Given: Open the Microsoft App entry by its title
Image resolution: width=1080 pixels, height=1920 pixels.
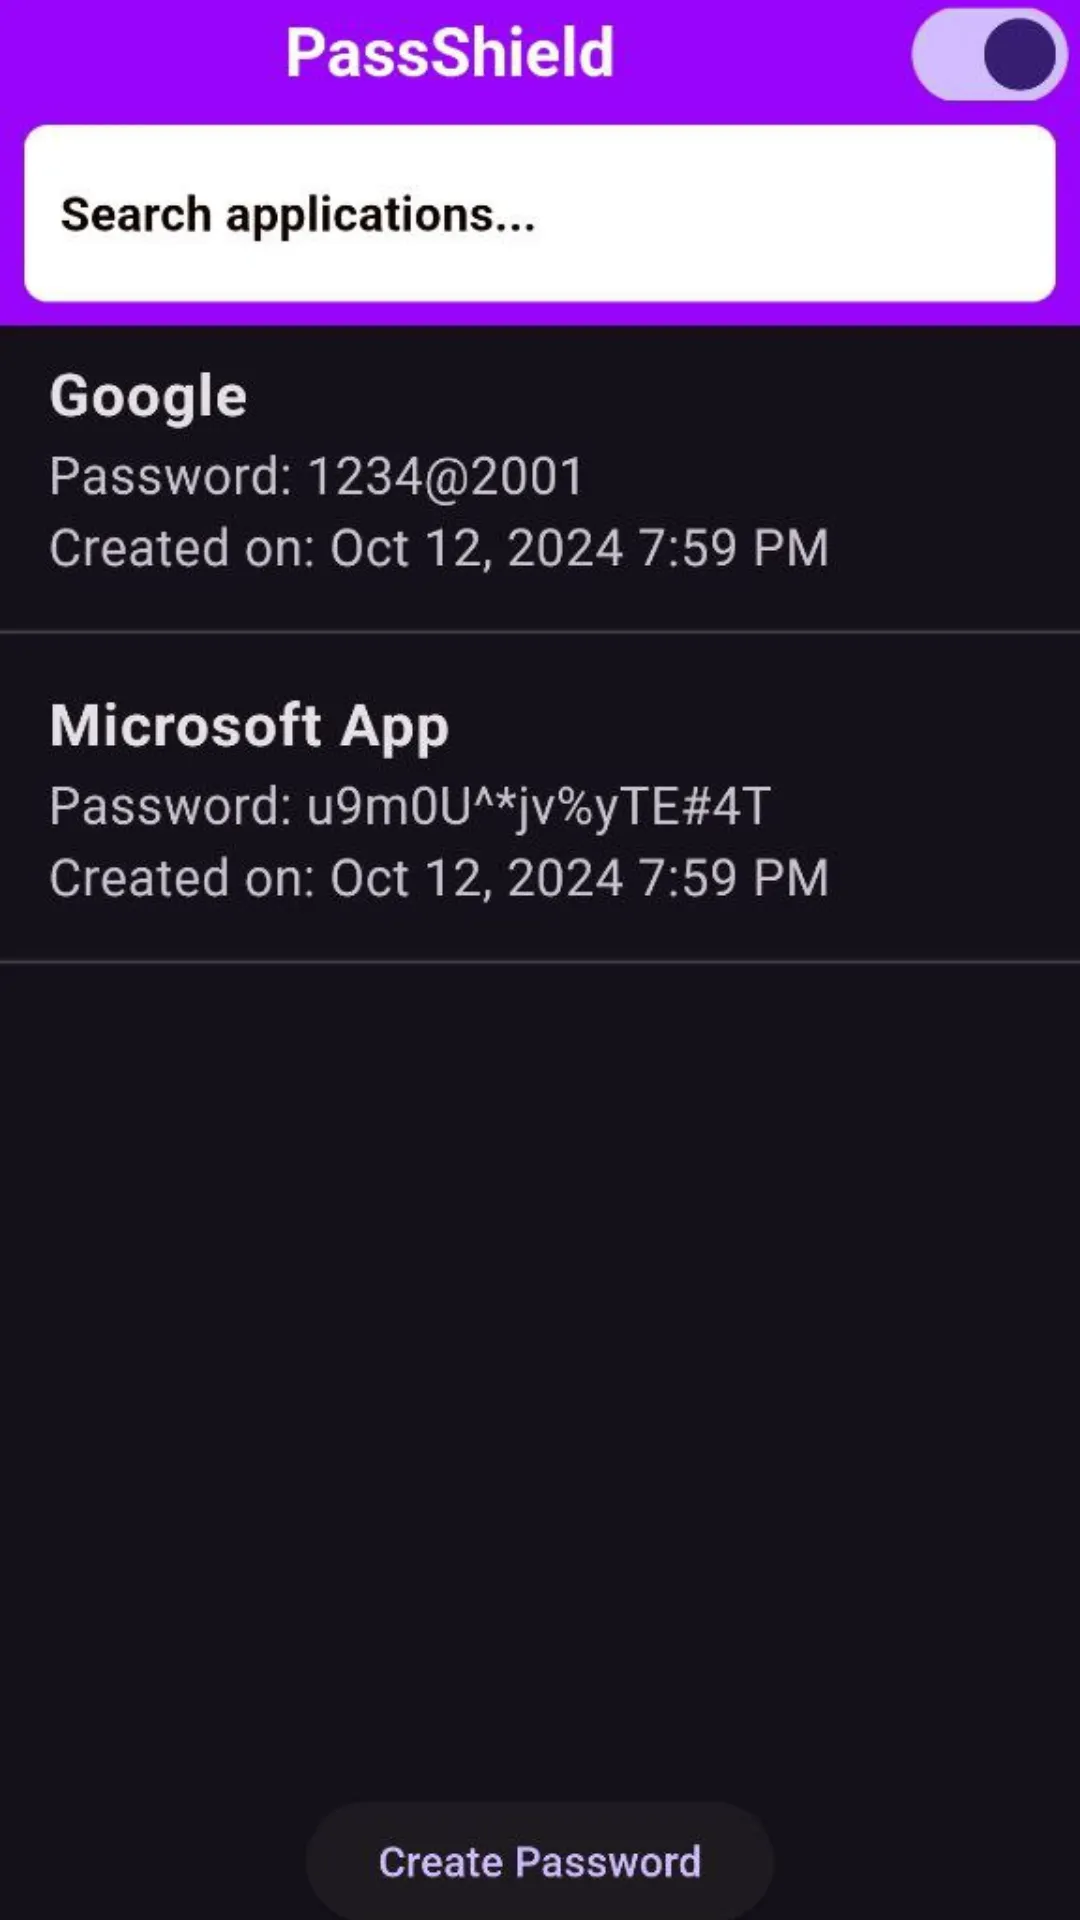Looking at the screenshot, I should 249,726.
